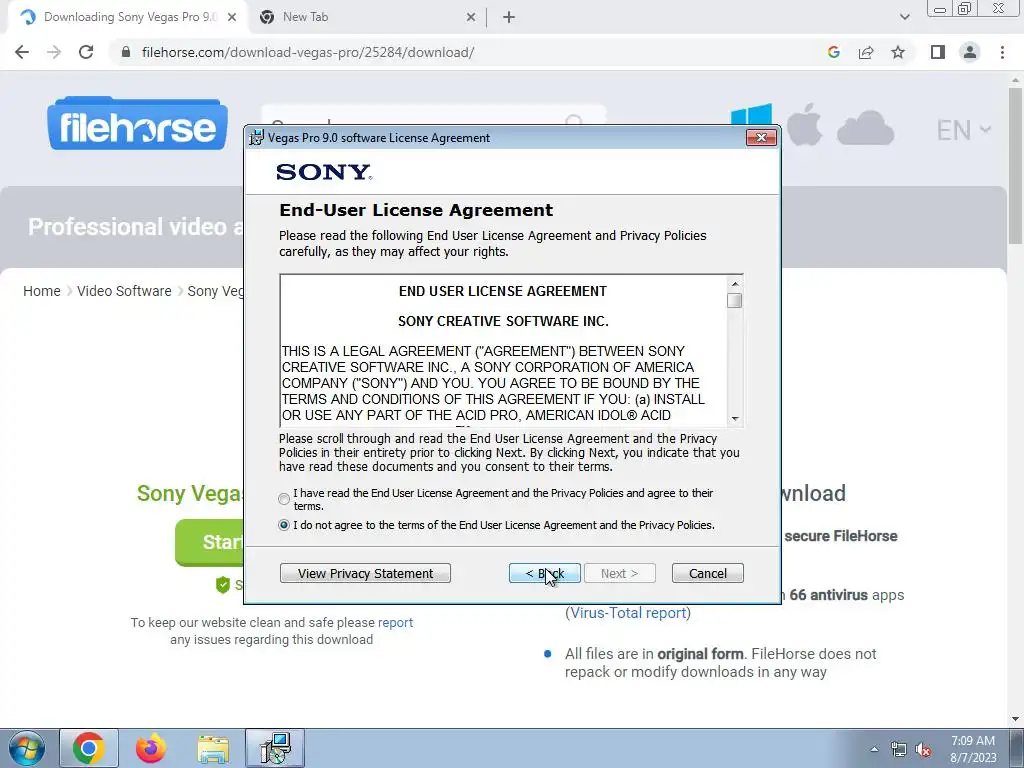The width and height of the screenshot is (1024, 768).
Task: Click the 'report' issues link
Action: pyautogui.click(x=395, y=622)
